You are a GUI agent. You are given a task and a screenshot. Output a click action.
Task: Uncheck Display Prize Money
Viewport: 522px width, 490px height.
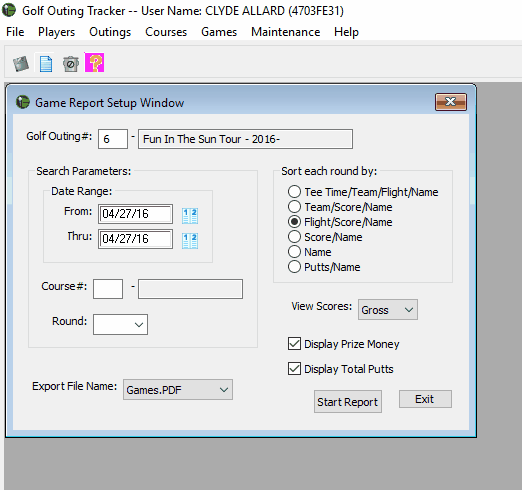tap(294, 344)
